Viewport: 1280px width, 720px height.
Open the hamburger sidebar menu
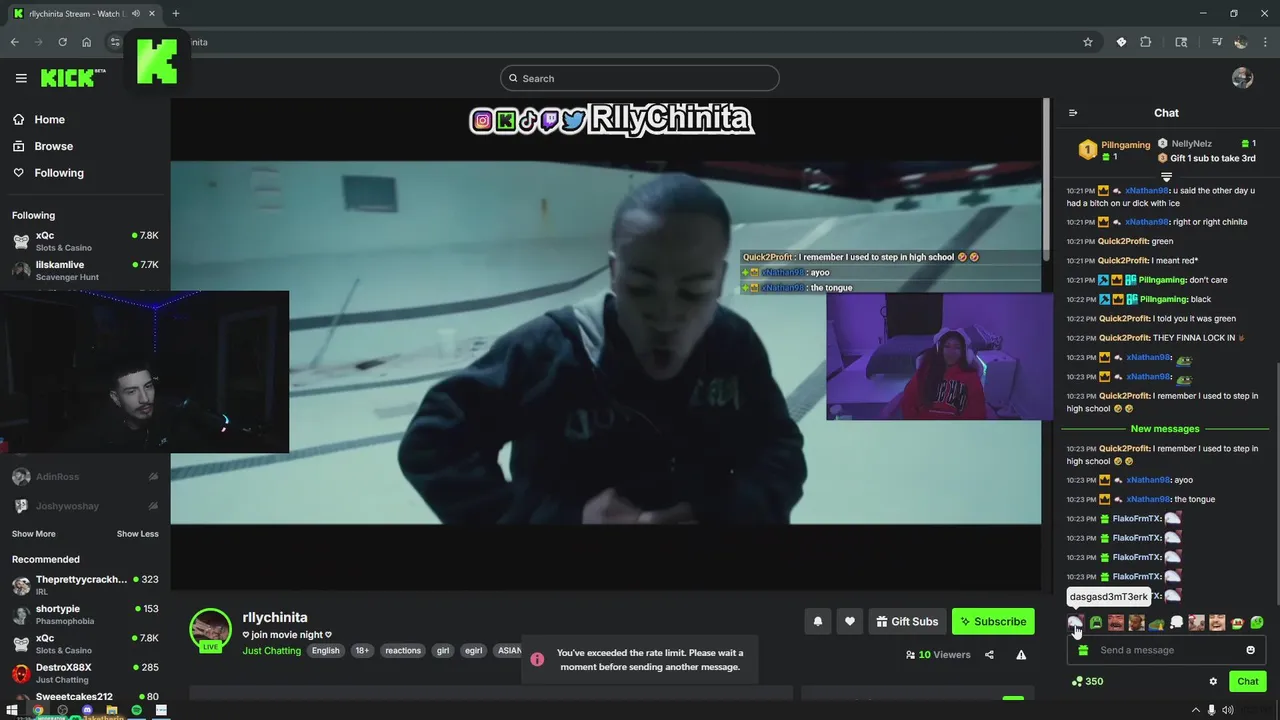point(21,78)
